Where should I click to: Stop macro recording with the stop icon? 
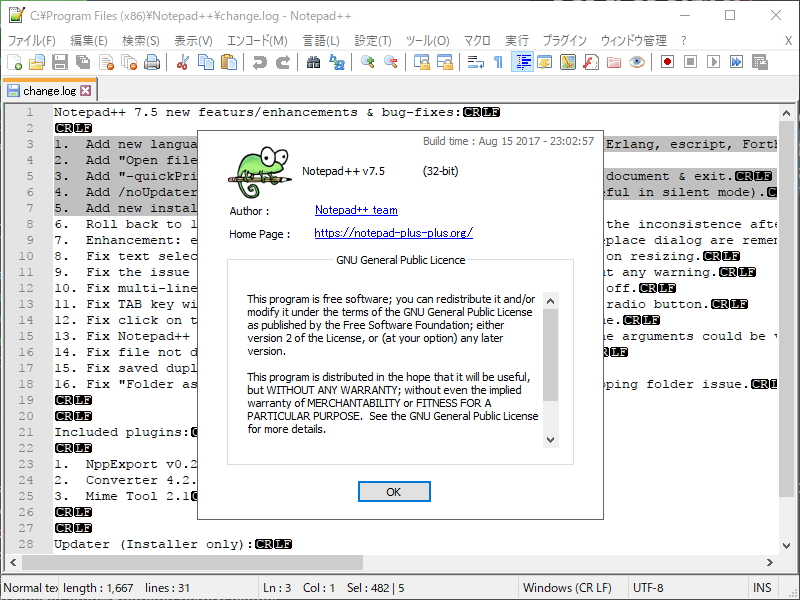tap(689, 62)
